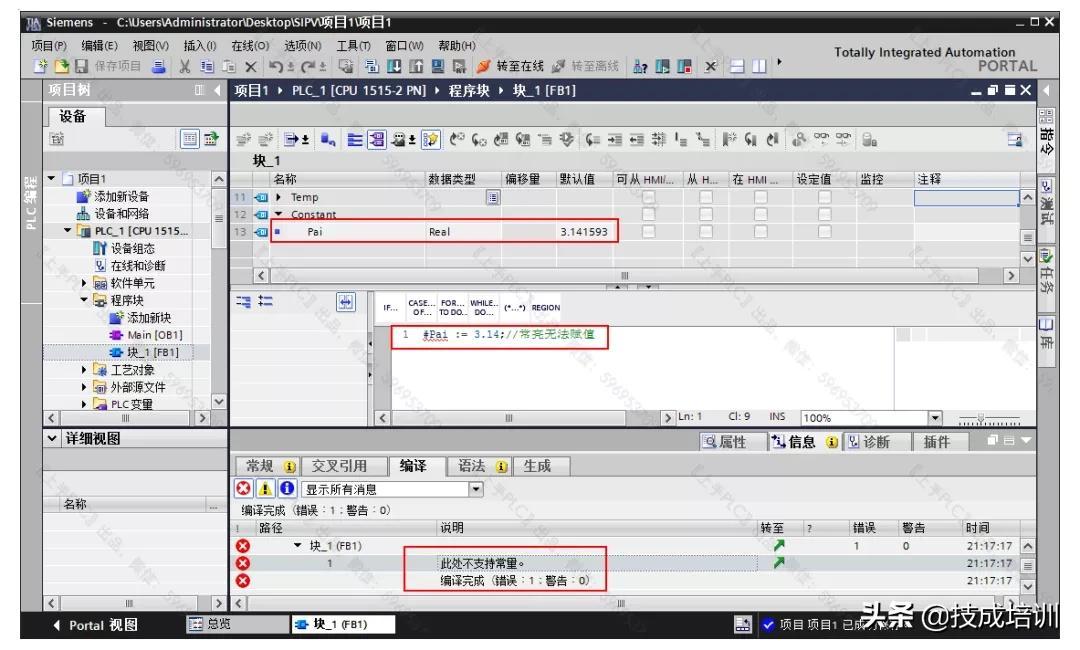Tick HMI accessible checkbox in Pai row
This screenshot has width=1080, height=650.
[648, 231]
